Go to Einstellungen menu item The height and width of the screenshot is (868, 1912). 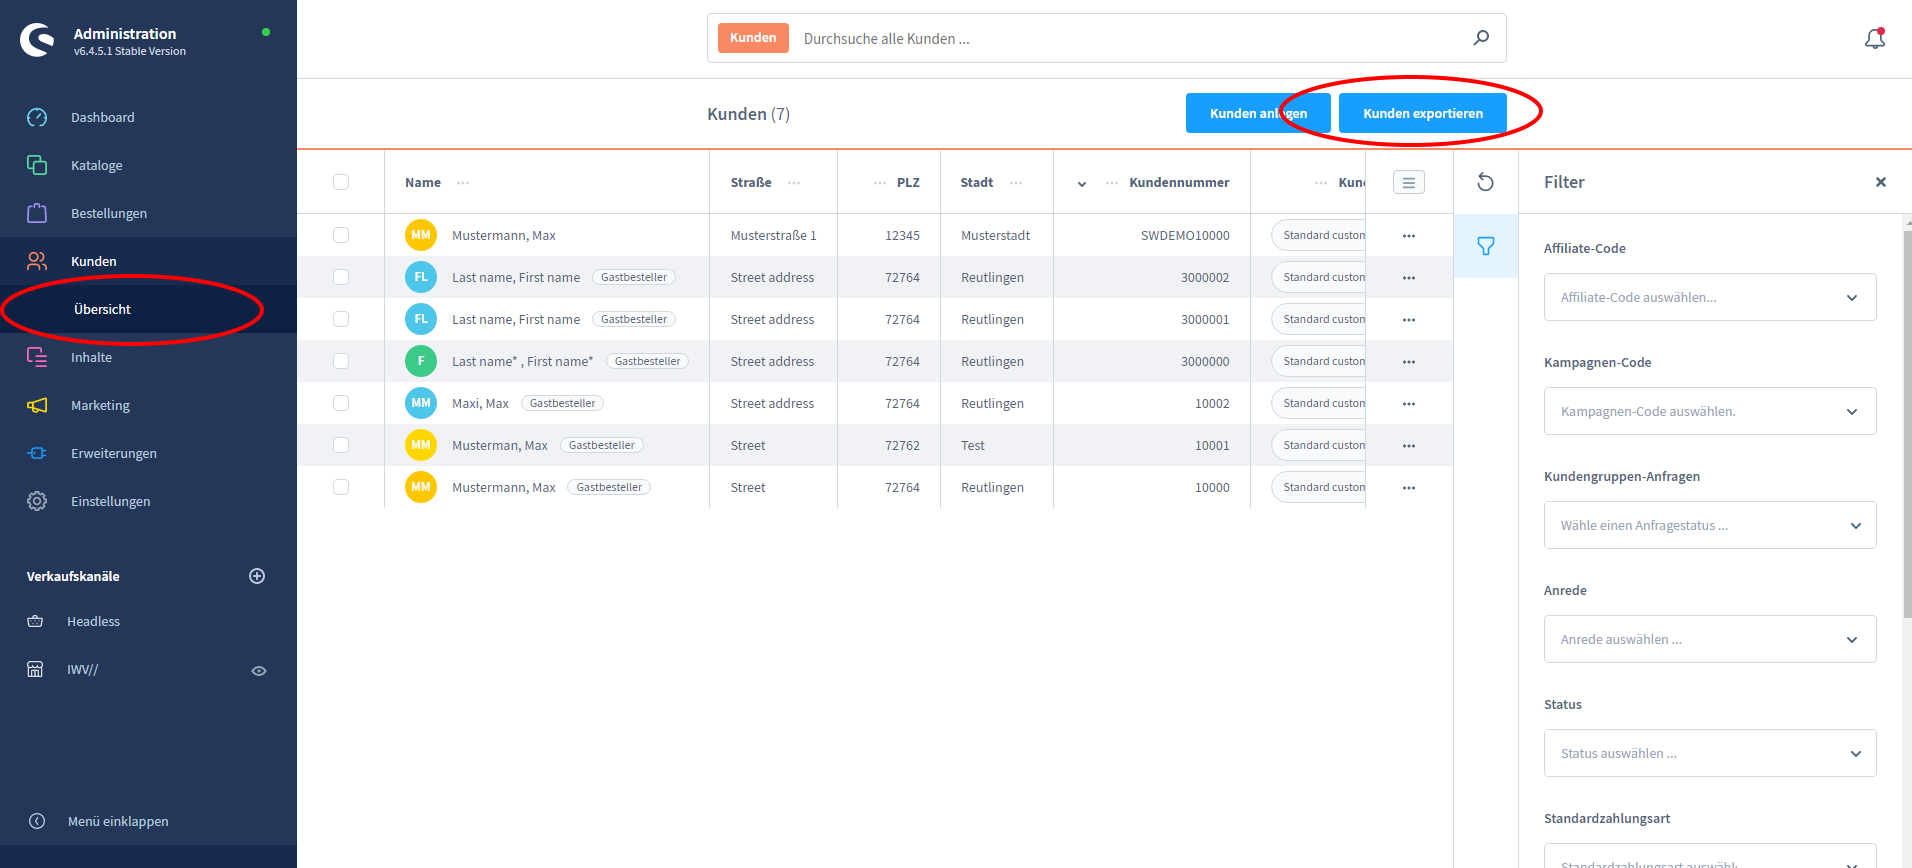110,501
